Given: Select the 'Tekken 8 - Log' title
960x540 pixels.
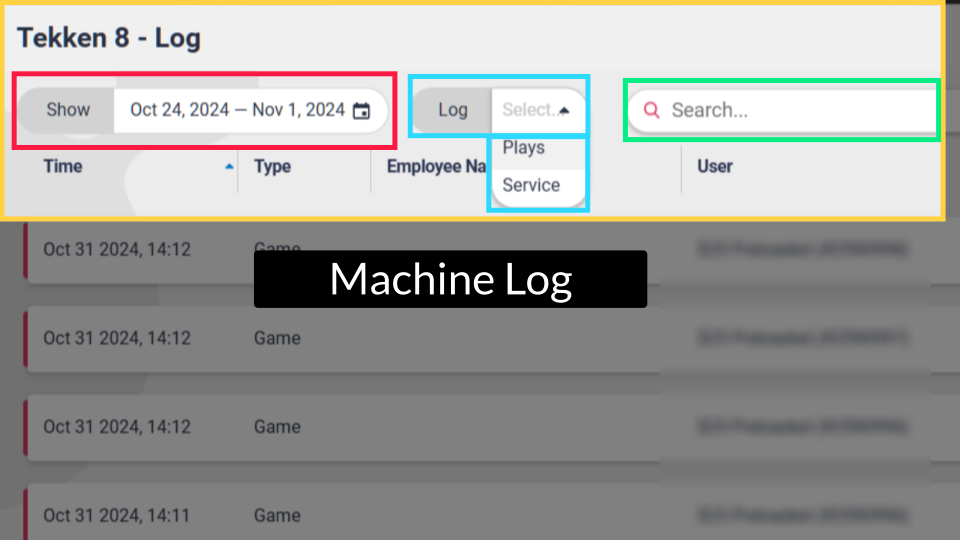Looking at the screenshot, I should (109, 38).
